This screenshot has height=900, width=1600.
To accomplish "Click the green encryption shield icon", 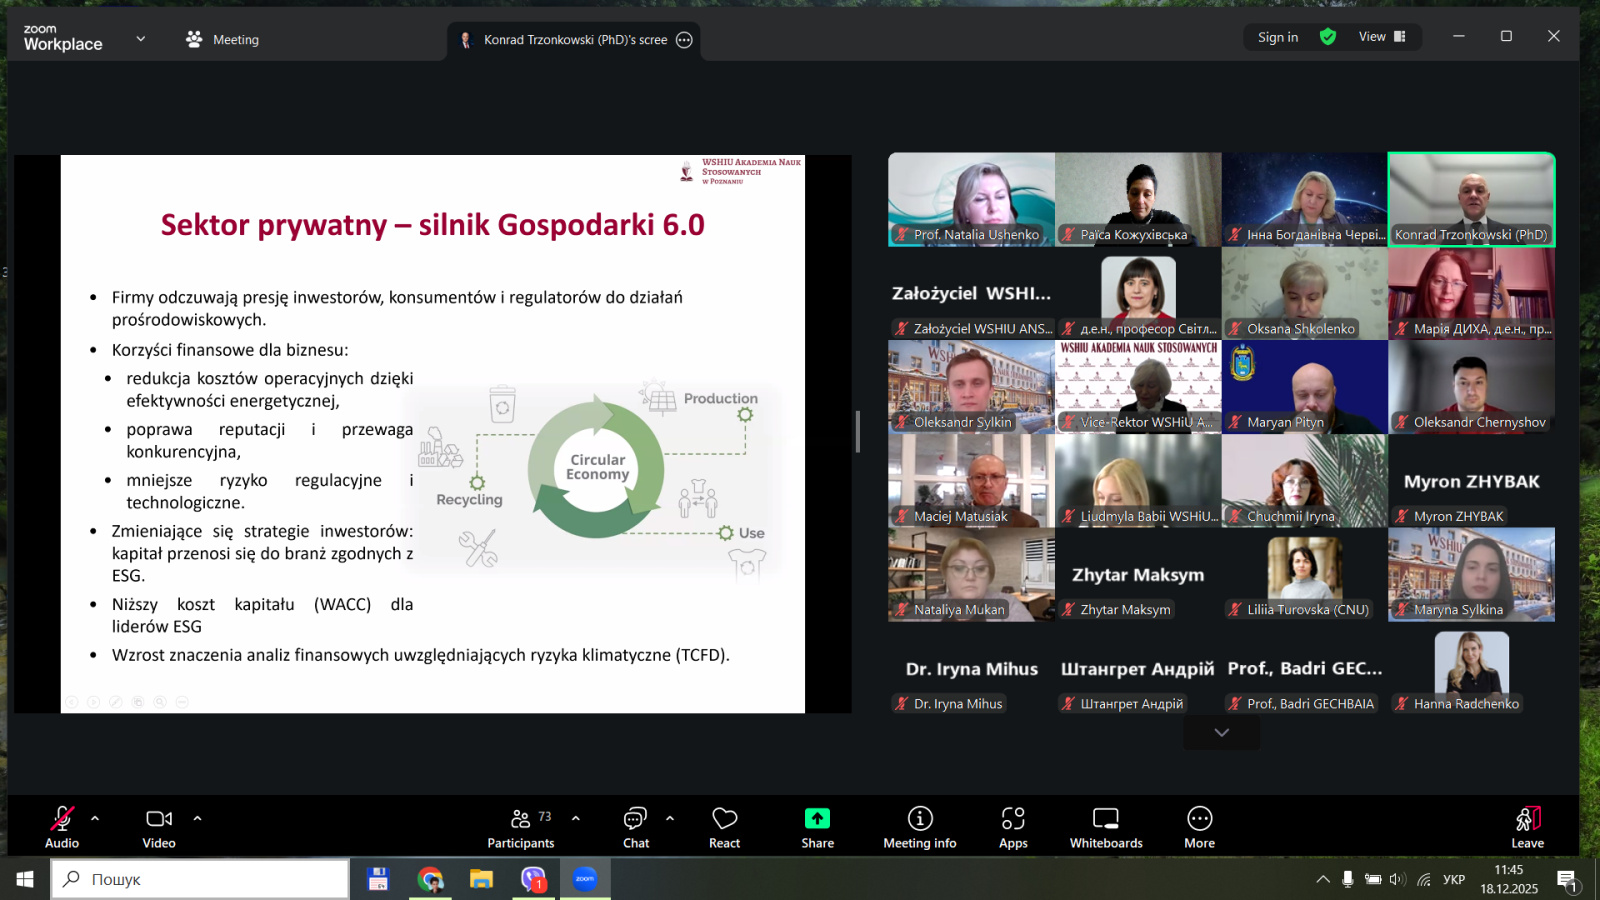I will (1328, 37).
